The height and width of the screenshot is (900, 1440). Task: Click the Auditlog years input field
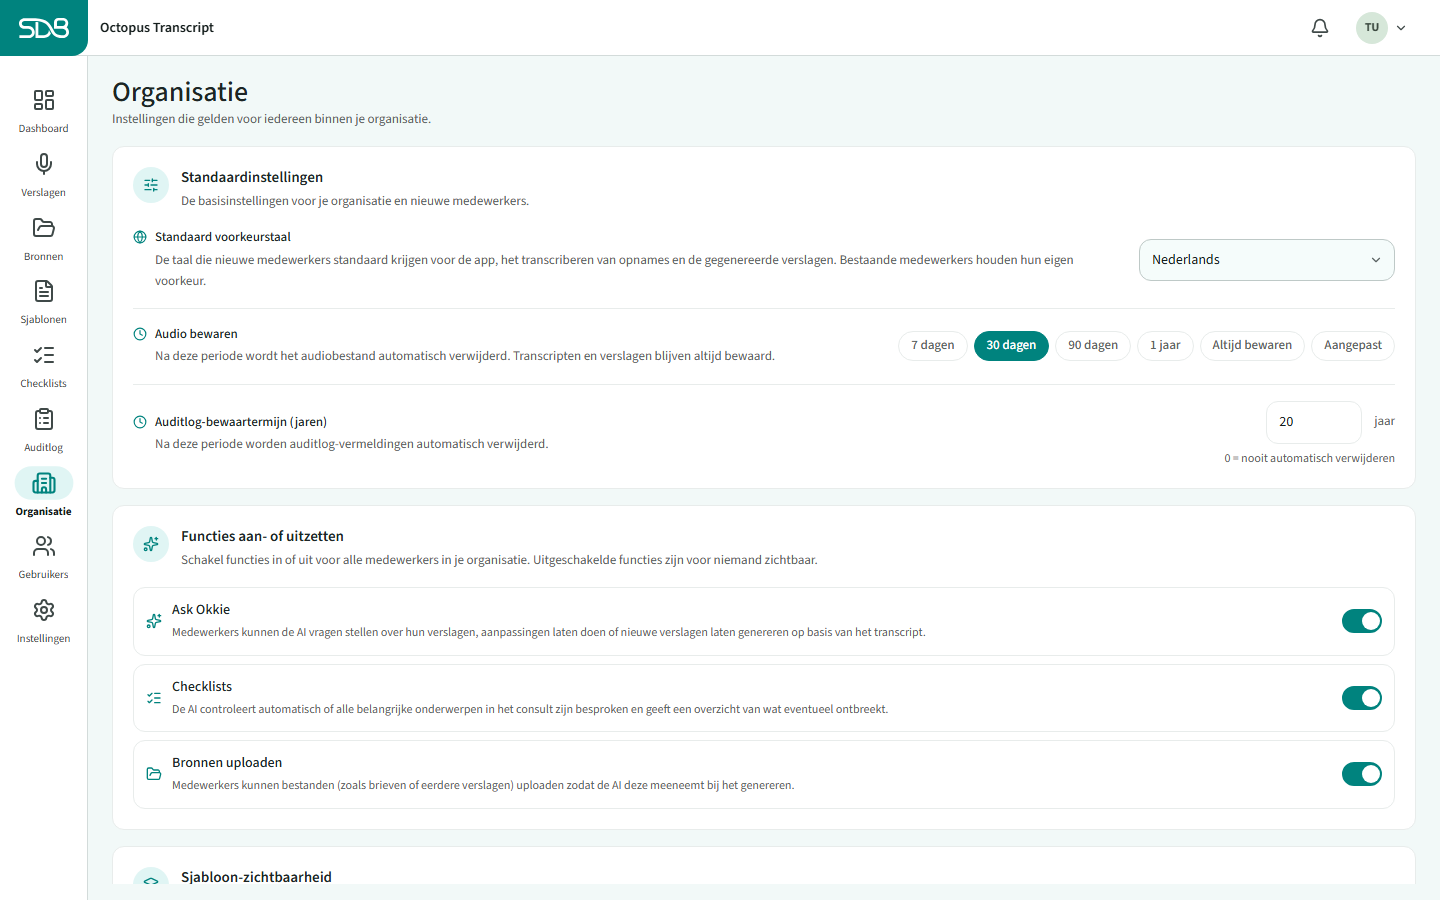click(x=1314, y=422)
